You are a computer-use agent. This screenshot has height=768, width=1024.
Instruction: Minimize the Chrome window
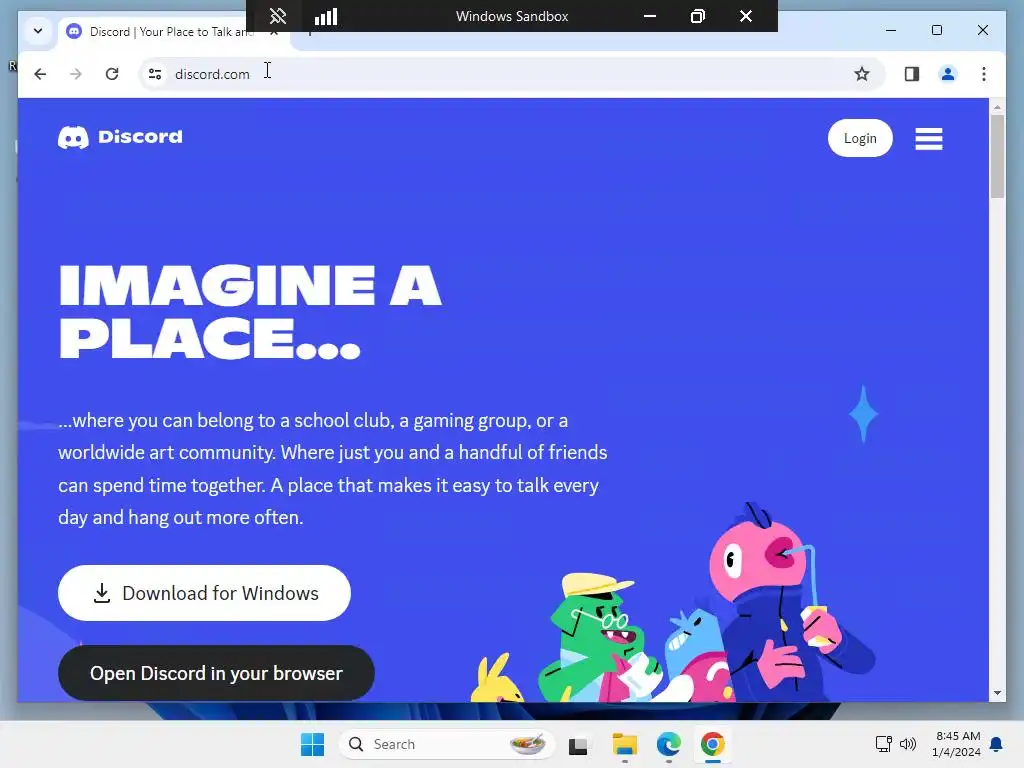[891, 30]
